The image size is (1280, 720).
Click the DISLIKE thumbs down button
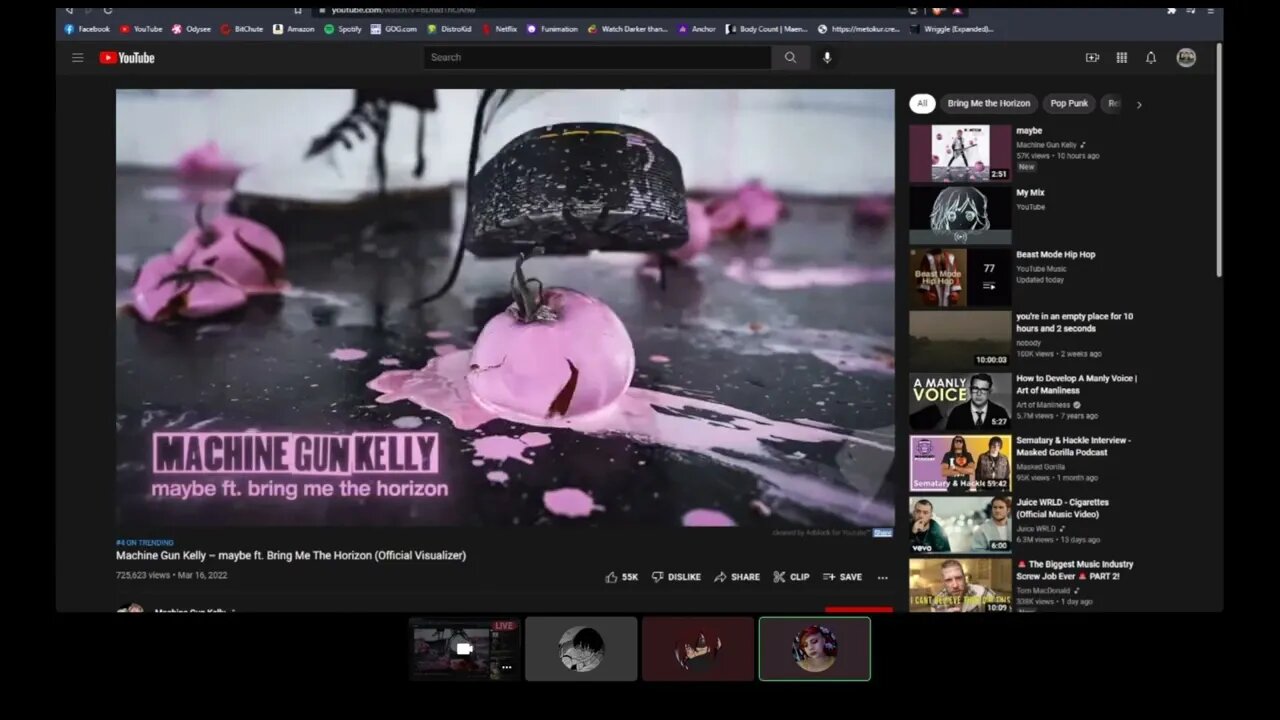pos(676,577)
